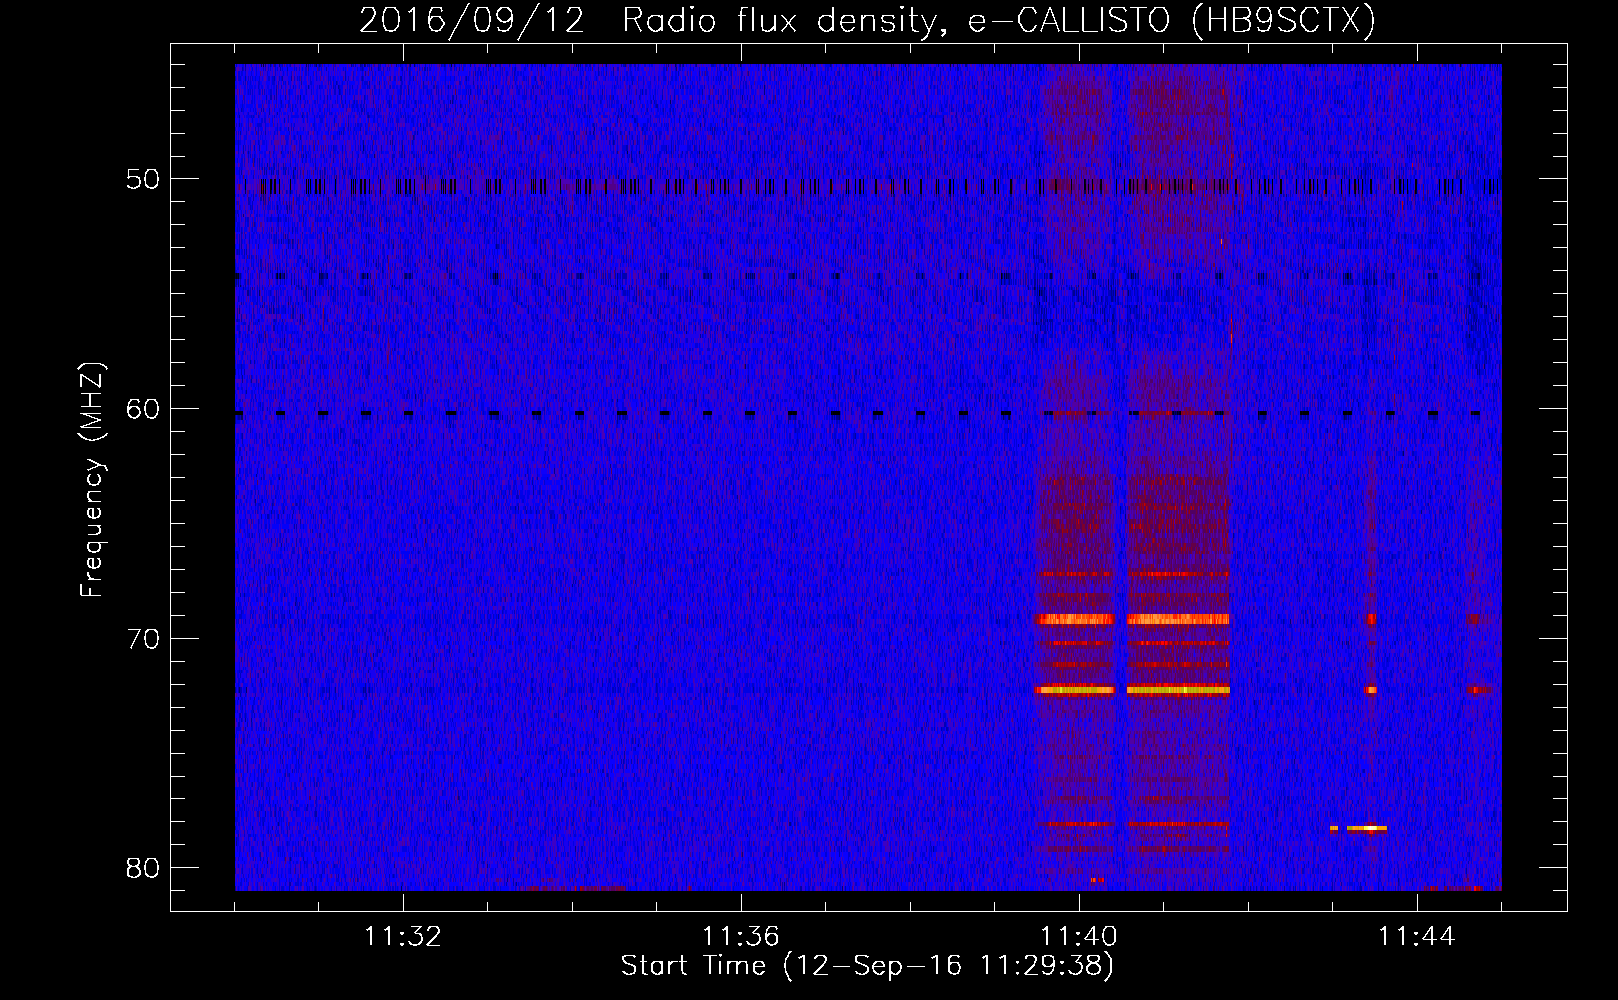The height and width of the screenshot is (1000, 1618).
Task: Click the 'Start Time (12-Sep-16 11:29:38)' label
Action: 867,966
